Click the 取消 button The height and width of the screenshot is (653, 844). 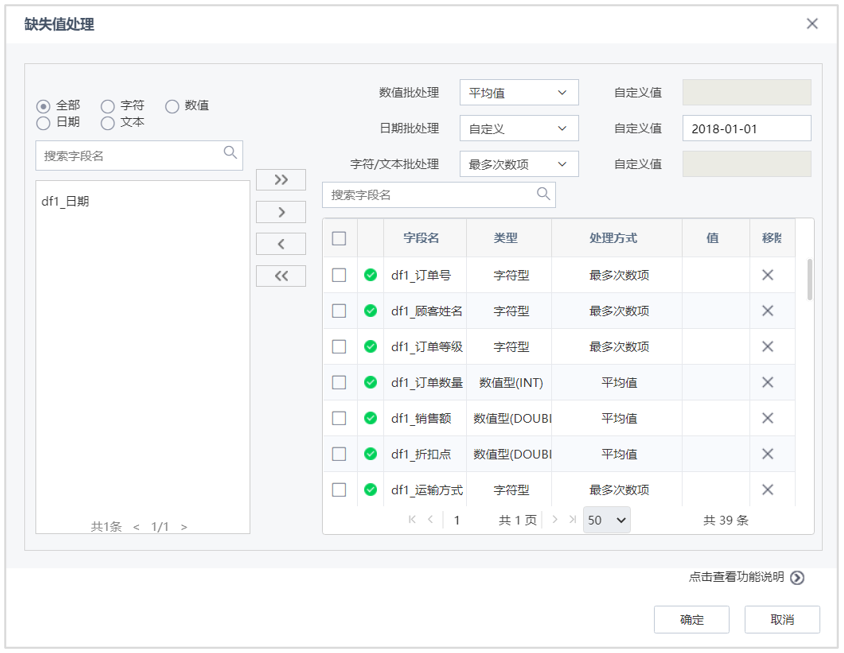pyautogui.click(x=782, y=619)
